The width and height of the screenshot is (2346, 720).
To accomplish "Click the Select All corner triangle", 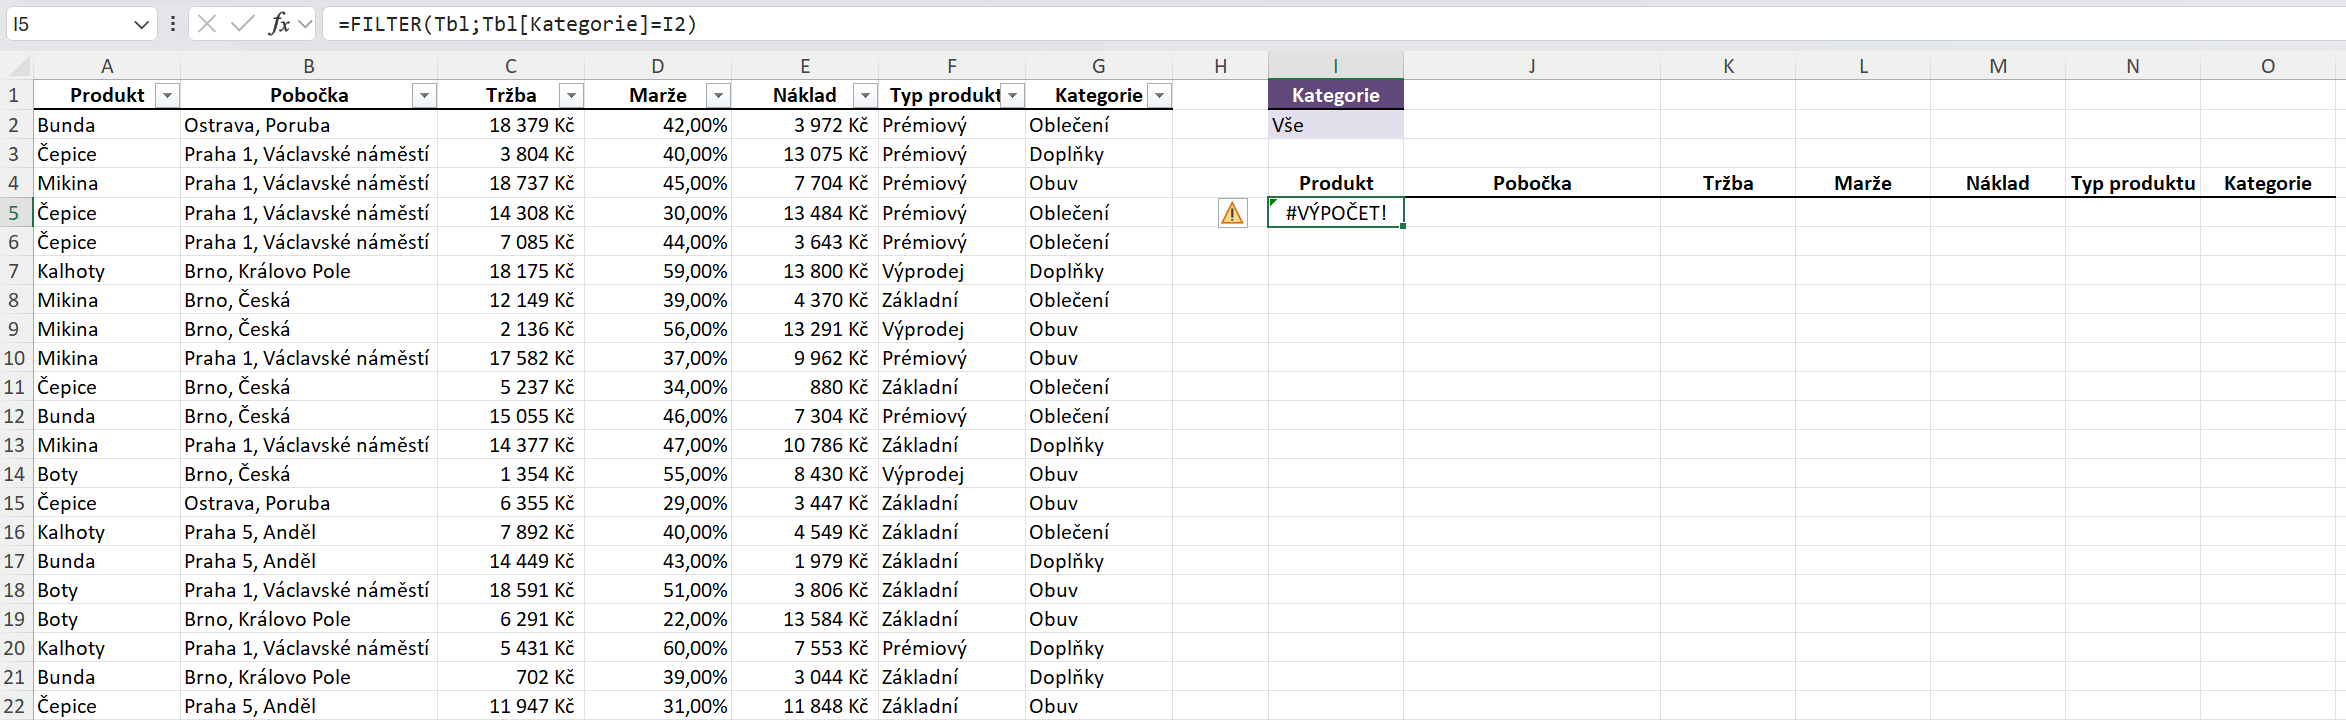I will 18,67.
